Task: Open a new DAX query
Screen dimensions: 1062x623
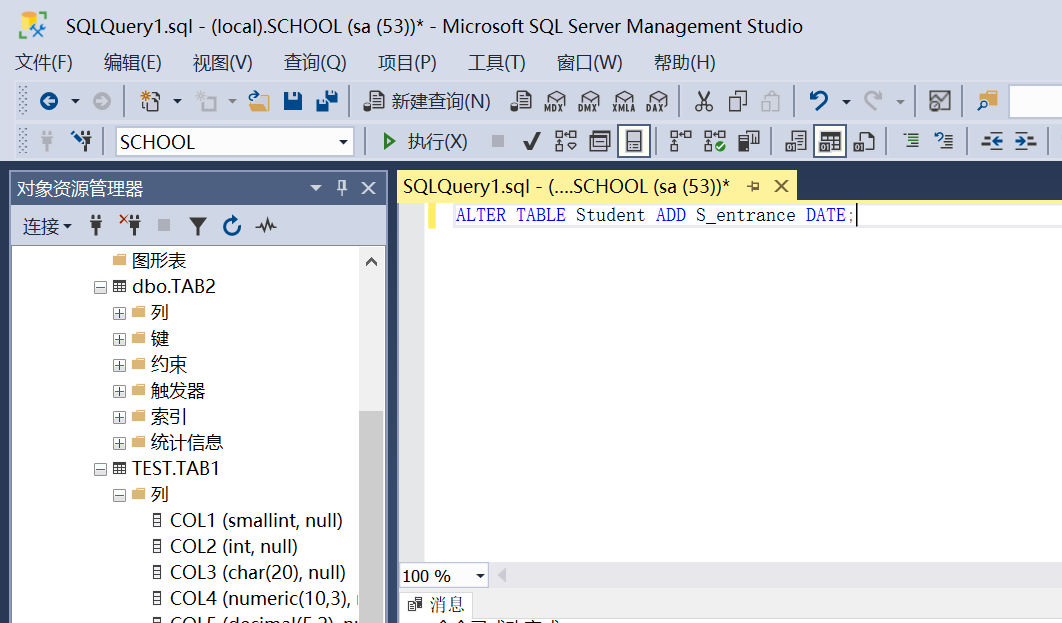Action: click(x=656, y=102)
